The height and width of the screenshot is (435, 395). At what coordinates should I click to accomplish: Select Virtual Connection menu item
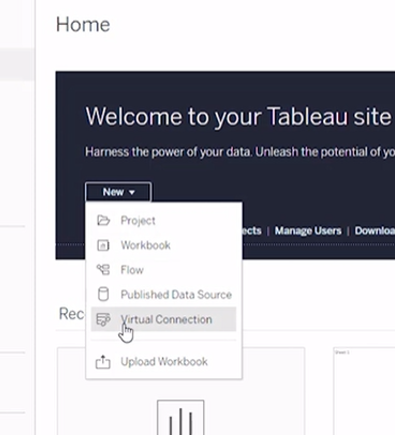(163, 319)
